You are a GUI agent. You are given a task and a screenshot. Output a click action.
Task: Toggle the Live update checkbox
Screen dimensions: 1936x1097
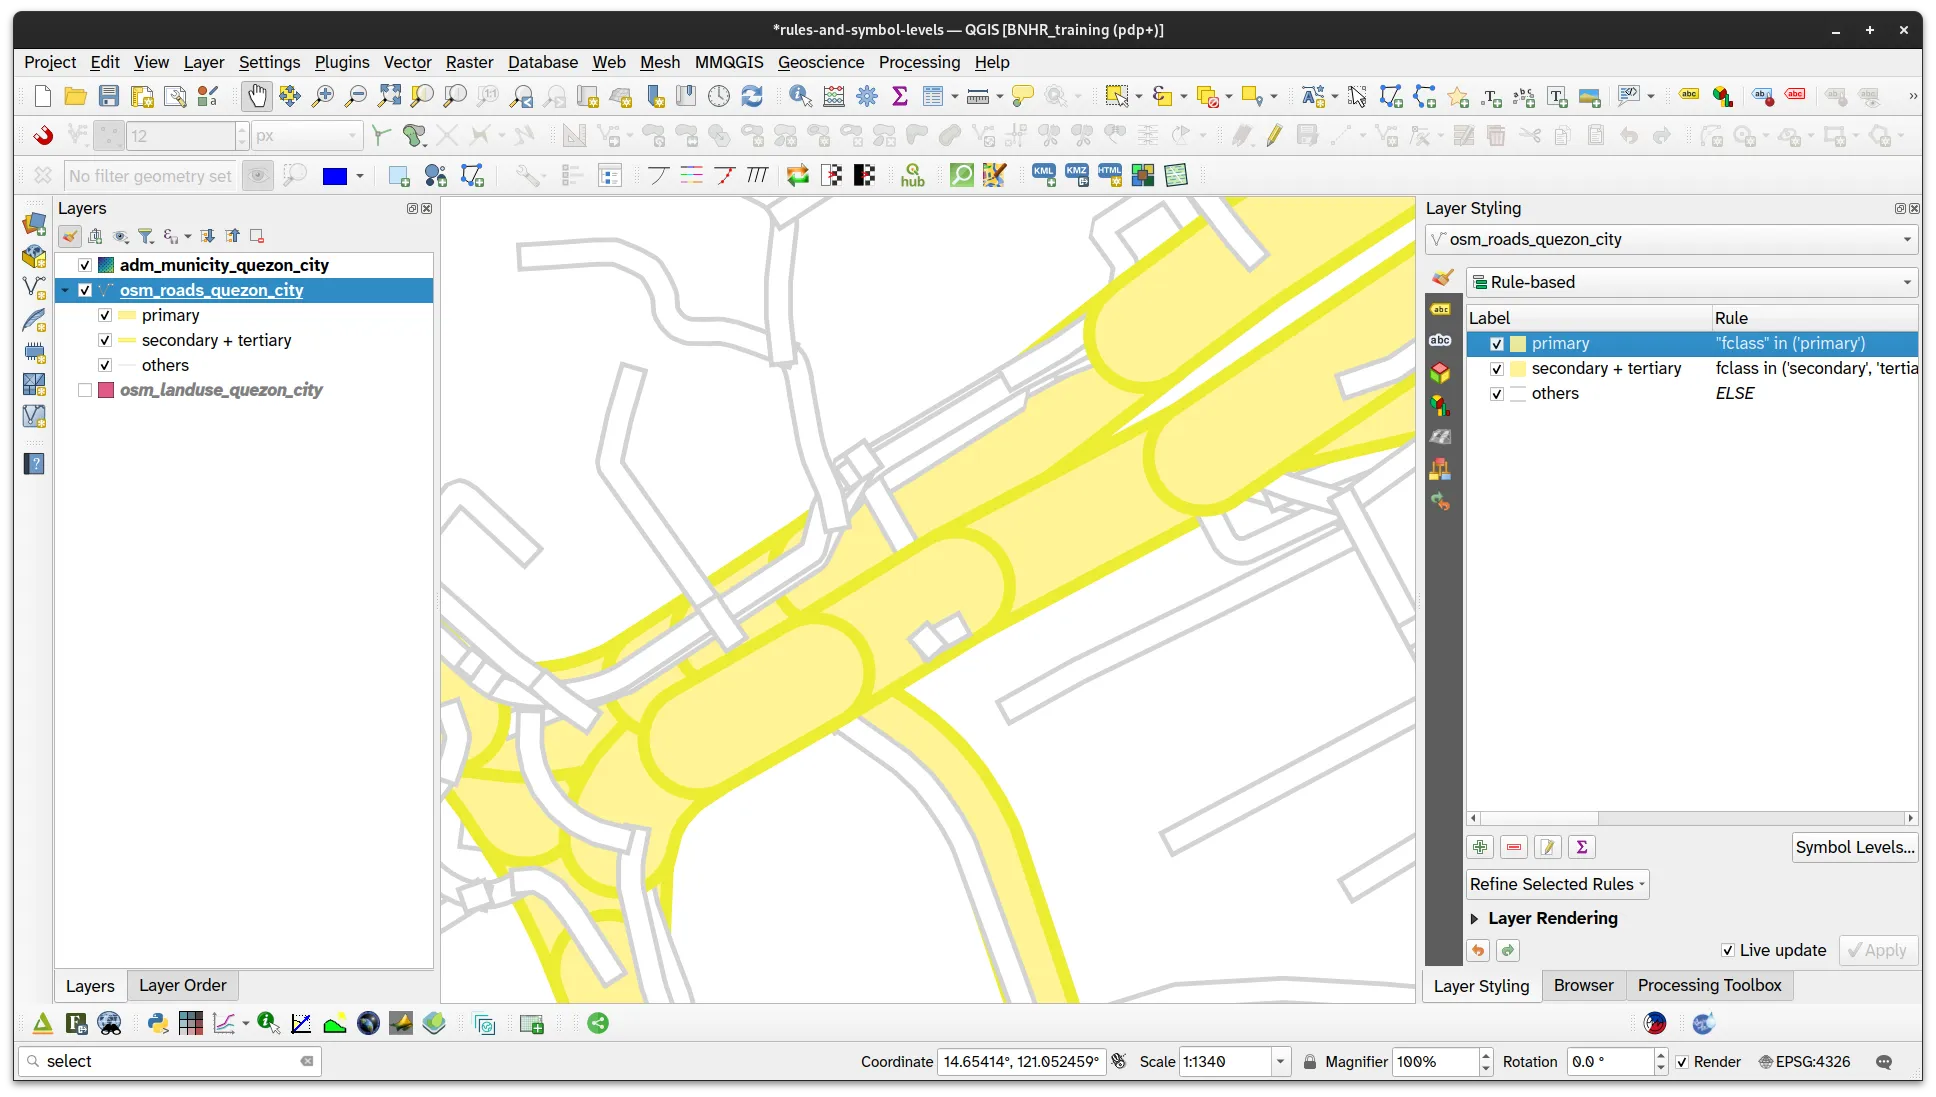click(x=1727, y=950)
